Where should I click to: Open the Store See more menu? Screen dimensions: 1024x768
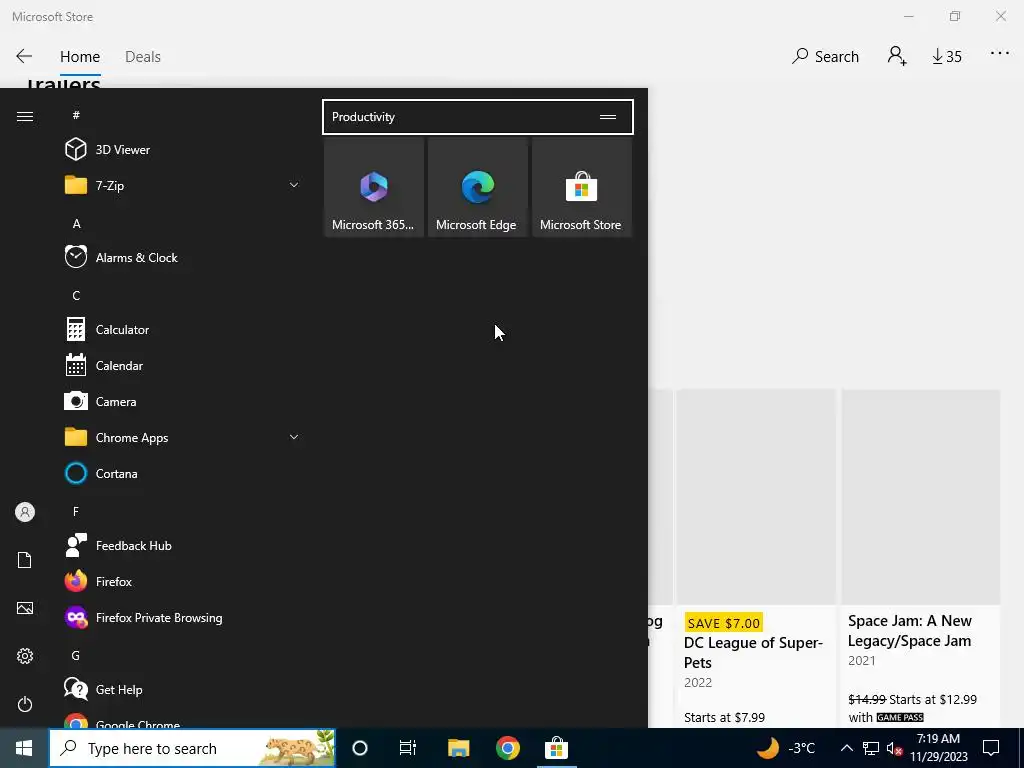click(1000, 54)
